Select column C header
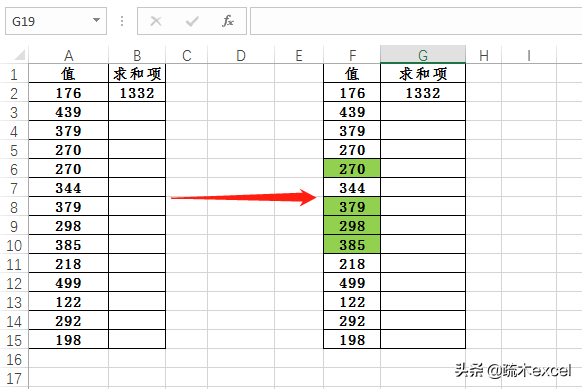The width and height of the screenshot is (582, 389). pos(187,55)
